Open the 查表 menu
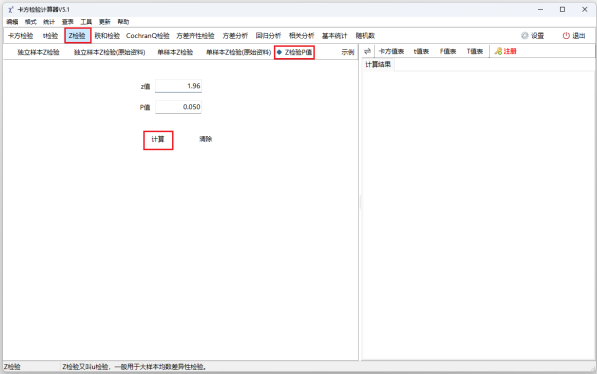Image resolution: width=597 pixels, height=374 pixels. click(x=68, y=22)
